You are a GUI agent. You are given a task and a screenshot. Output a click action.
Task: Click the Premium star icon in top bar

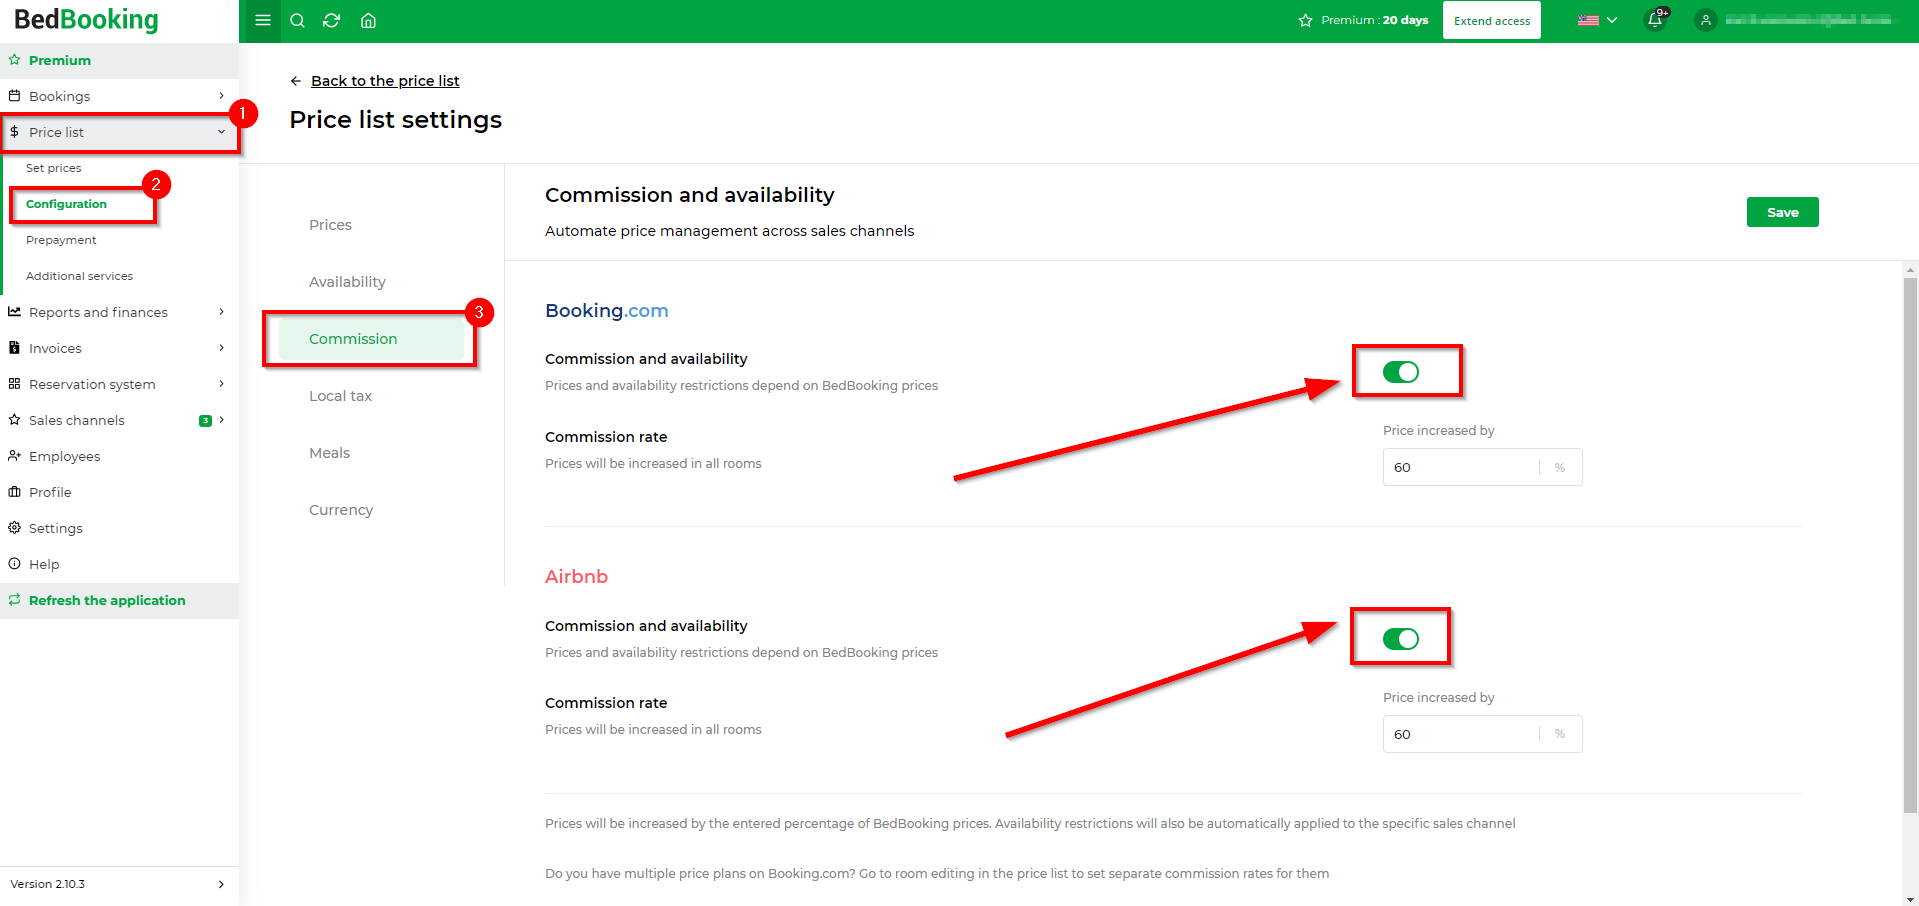(x=1305, y=20)
